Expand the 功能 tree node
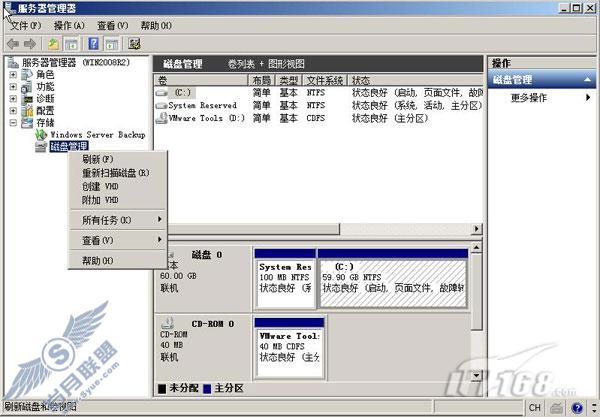The height and width of the screenshot is (417, 600). click(13, 87)
